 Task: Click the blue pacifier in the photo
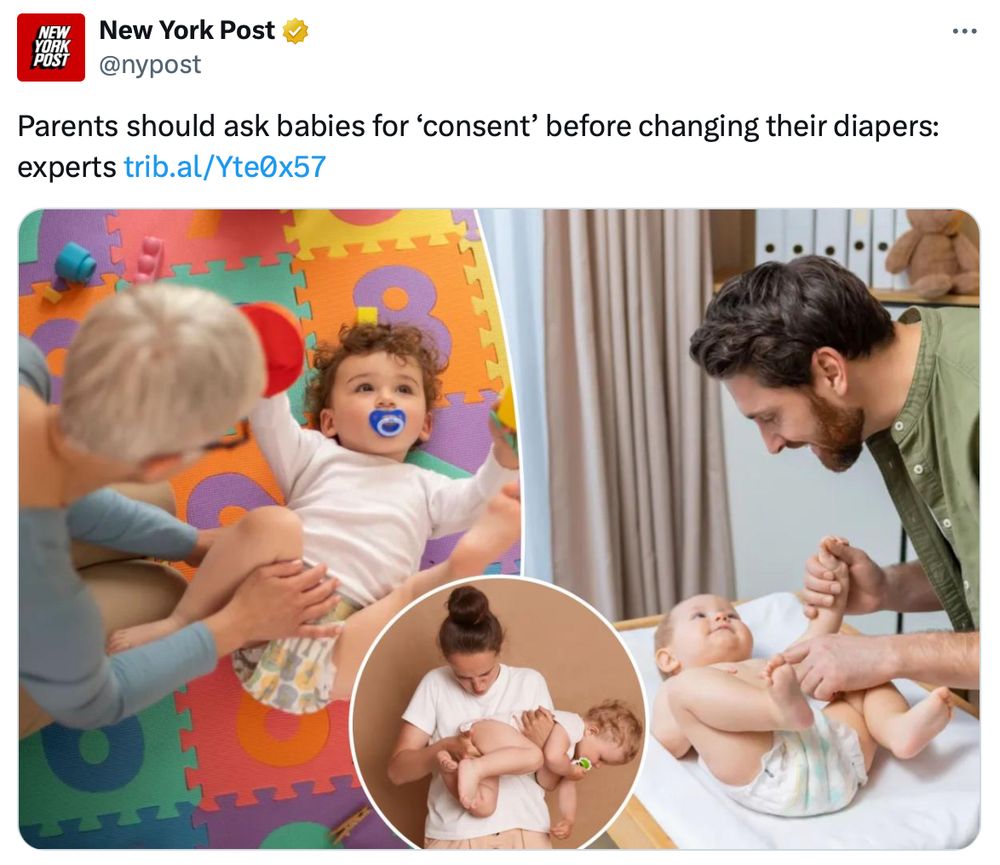pos(386,423)
